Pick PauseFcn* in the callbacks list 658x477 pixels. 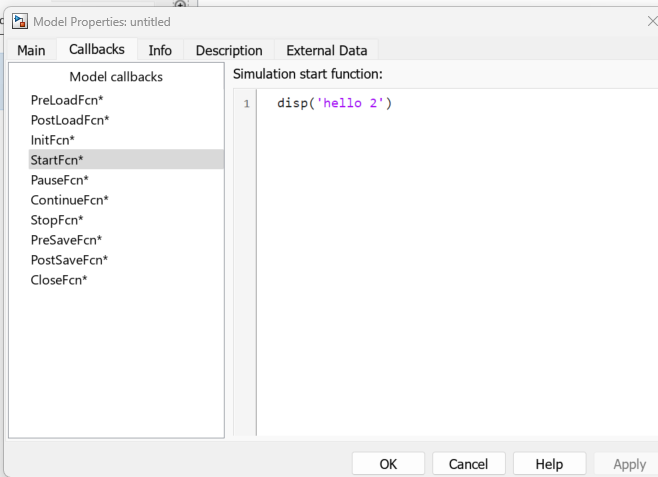60,180
